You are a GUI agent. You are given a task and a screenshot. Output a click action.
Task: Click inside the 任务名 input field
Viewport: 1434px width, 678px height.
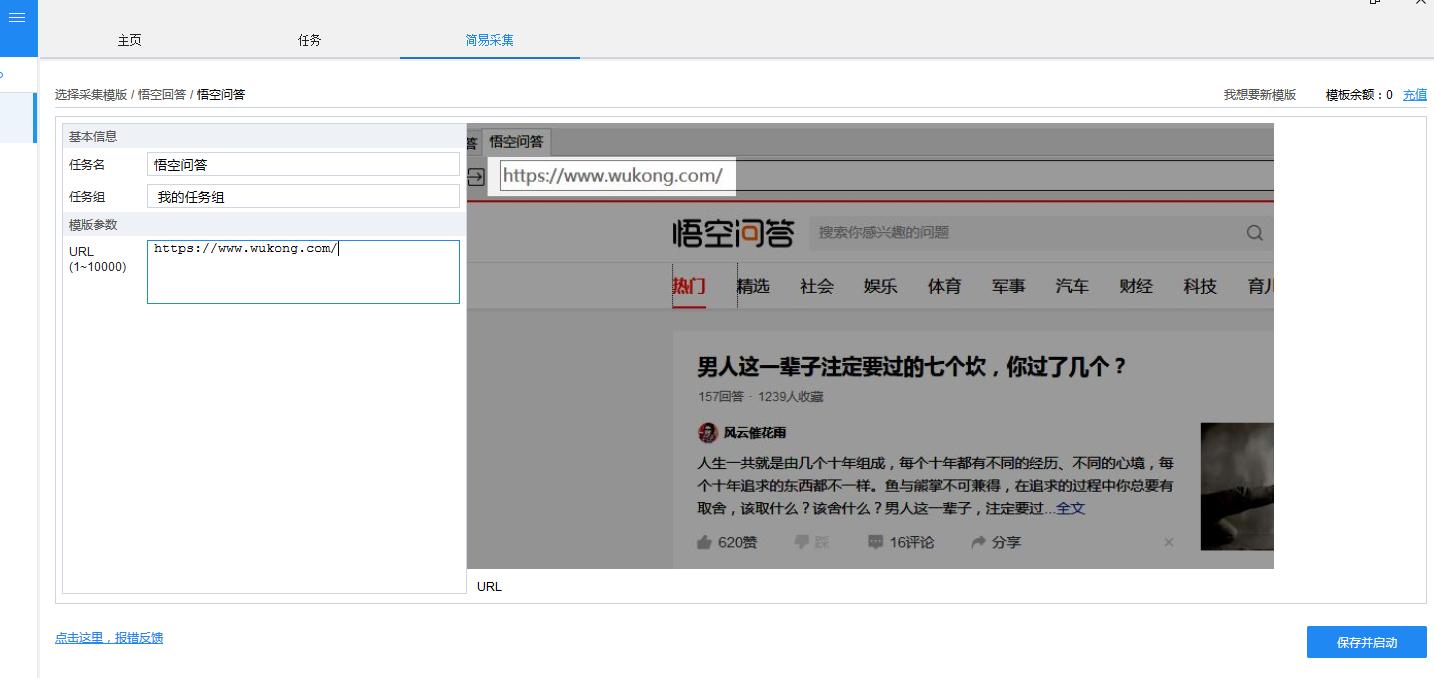303,164
